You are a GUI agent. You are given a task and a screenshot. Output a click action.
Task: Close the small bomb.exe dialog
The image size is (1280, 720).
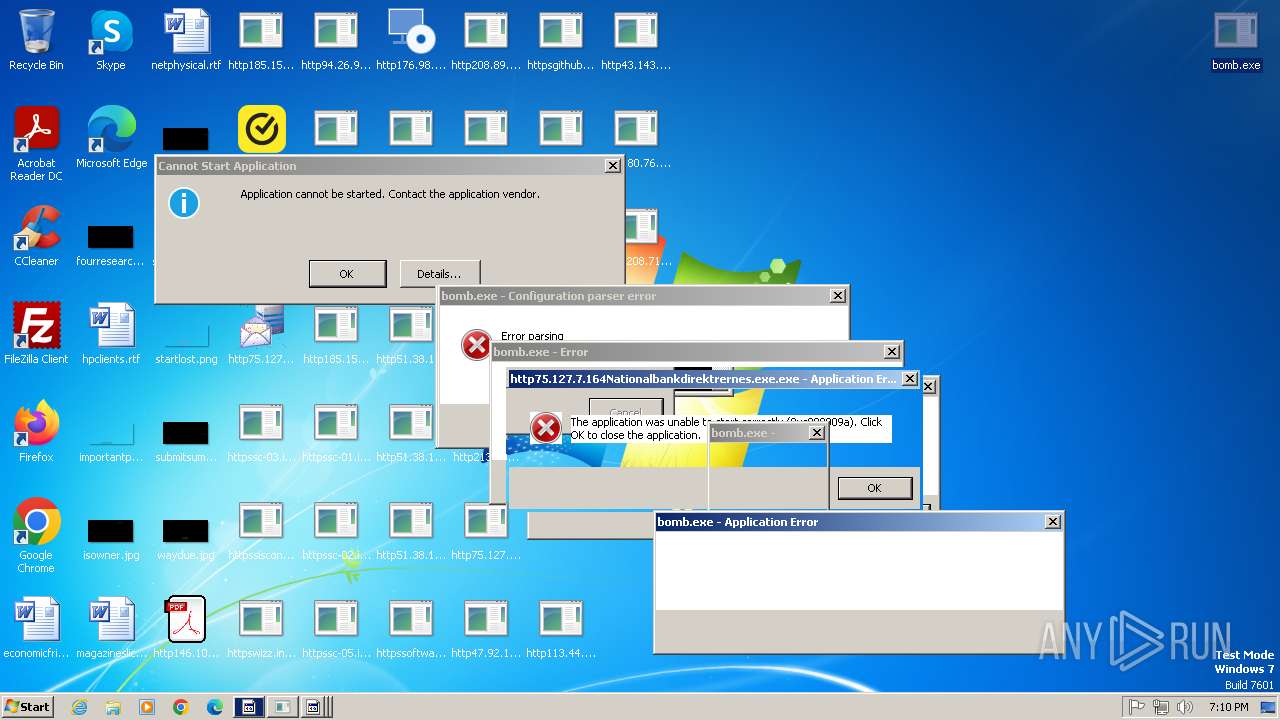pos(816,433)
